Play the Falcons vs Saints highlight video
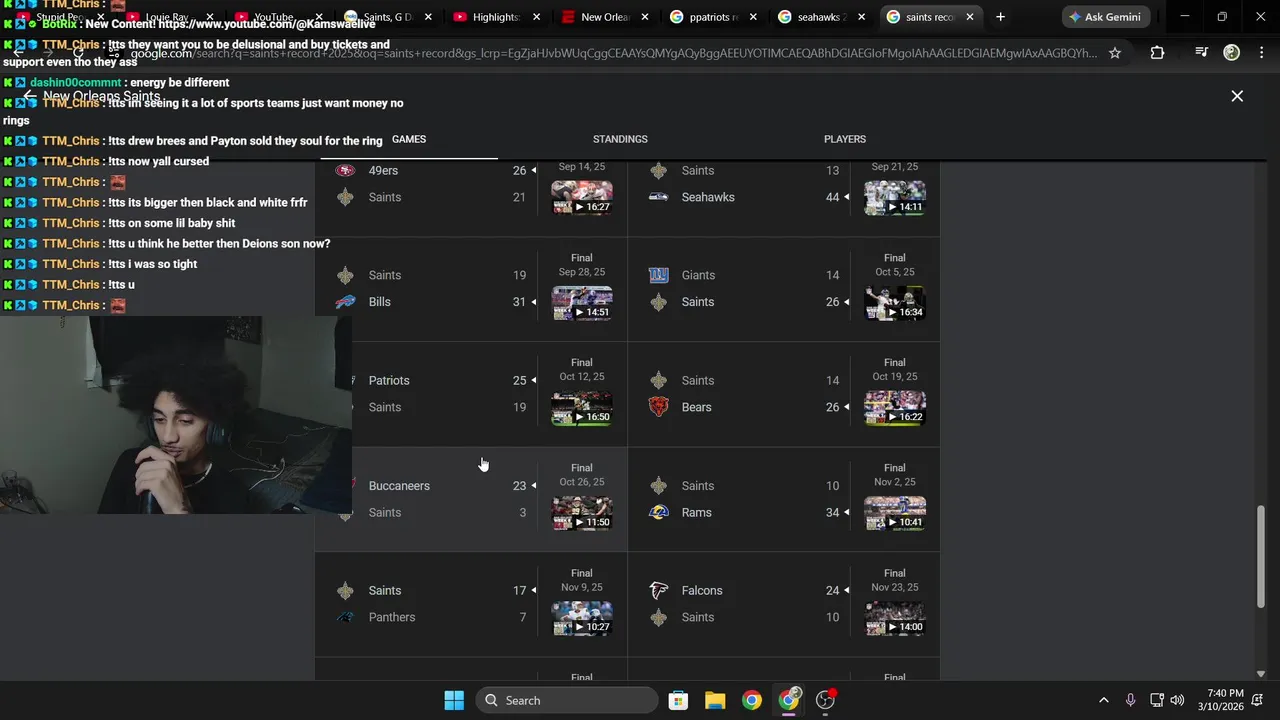The height and width of the screenshot is (720, 1280). 895,618
